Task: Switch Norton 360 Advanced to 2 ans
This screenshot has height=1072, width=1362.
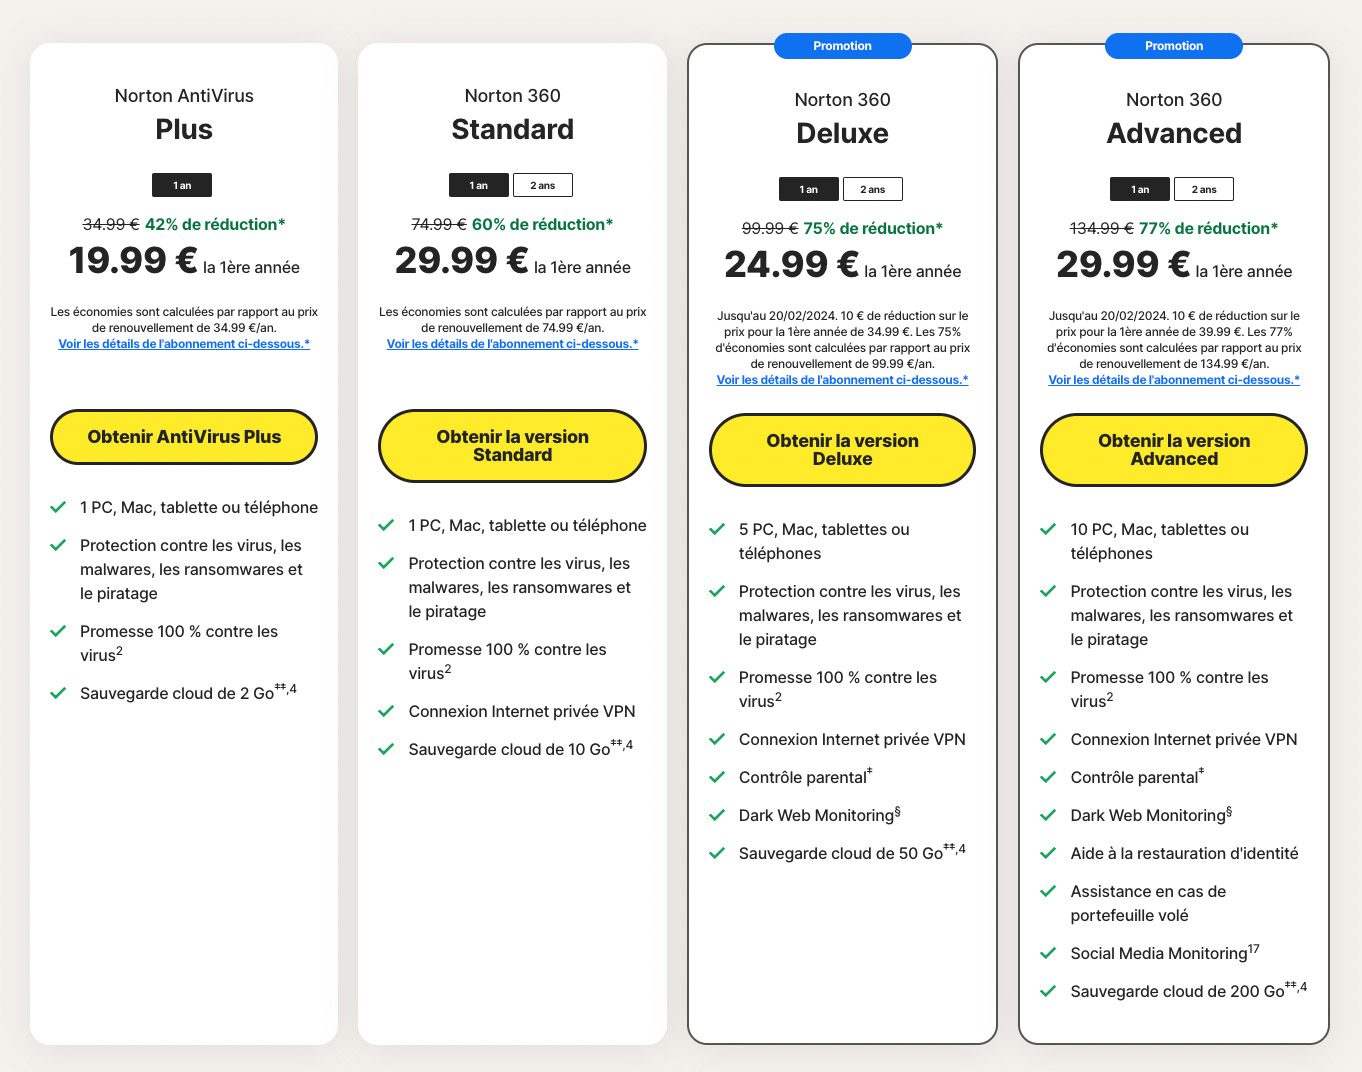Action: [1204, 189]
